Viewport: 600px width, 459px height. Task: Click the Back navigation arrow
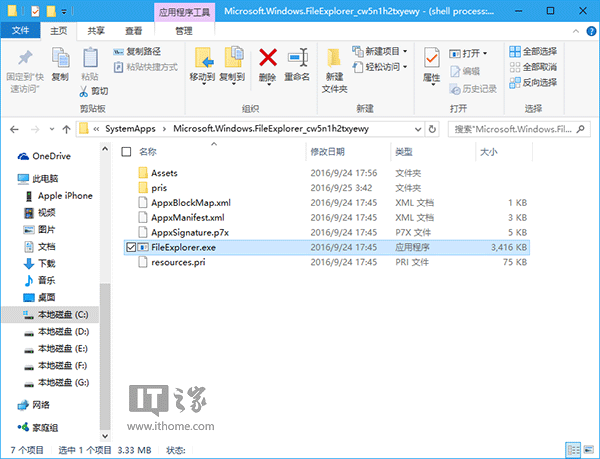pos(15,130)
